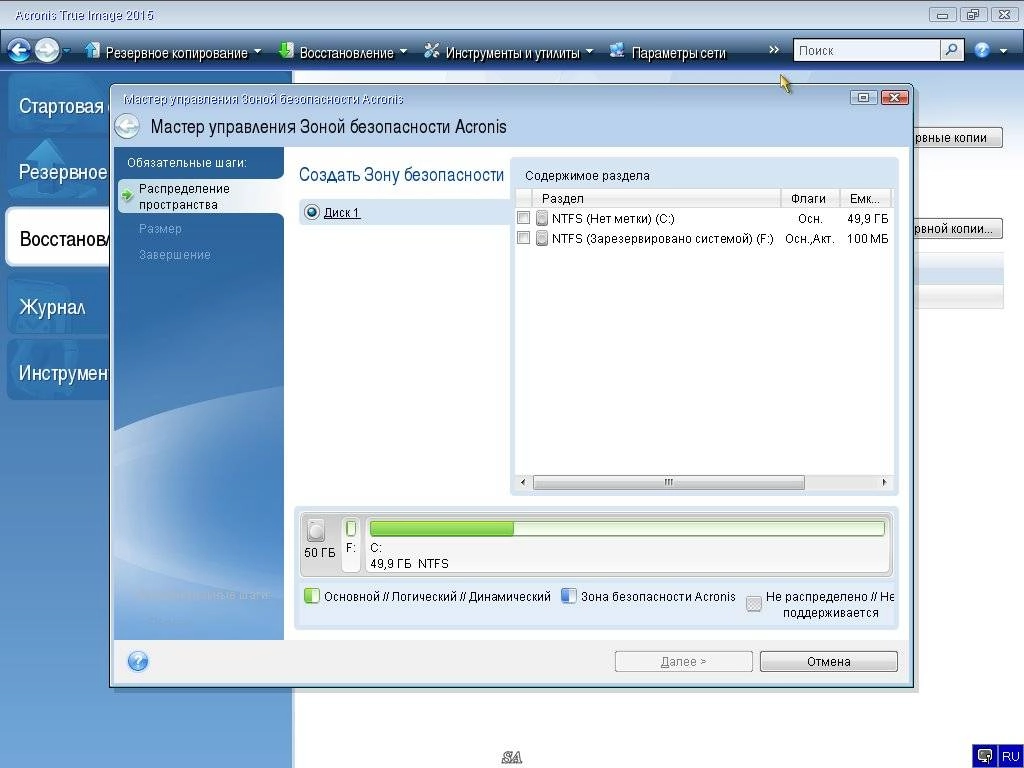Expand the Восстановление dropdown arrow
This screenshot has height=768, width=1024.
(x=403, y=51)
